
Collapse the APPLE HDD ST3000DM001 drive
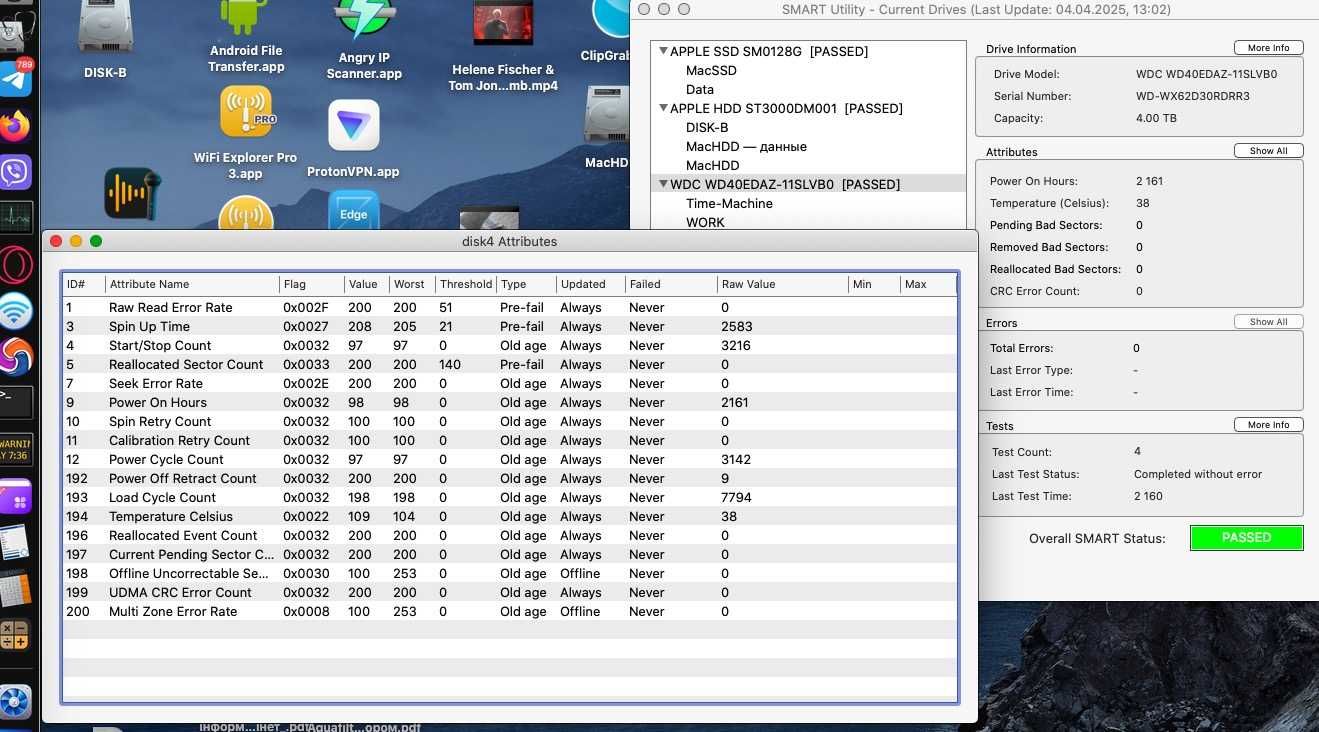(x=663, y=108)
